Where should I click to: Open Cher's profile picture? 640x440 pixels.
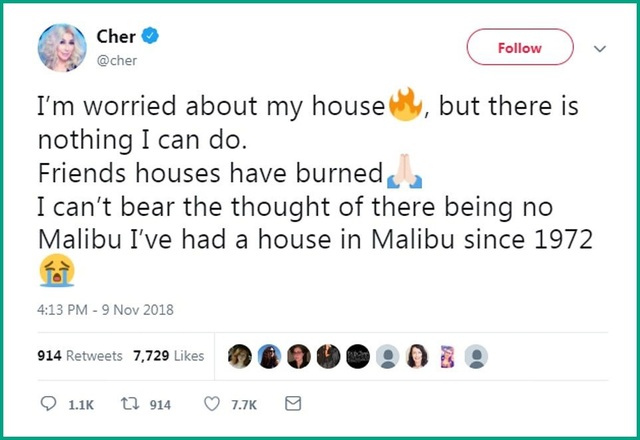point(61,47)
